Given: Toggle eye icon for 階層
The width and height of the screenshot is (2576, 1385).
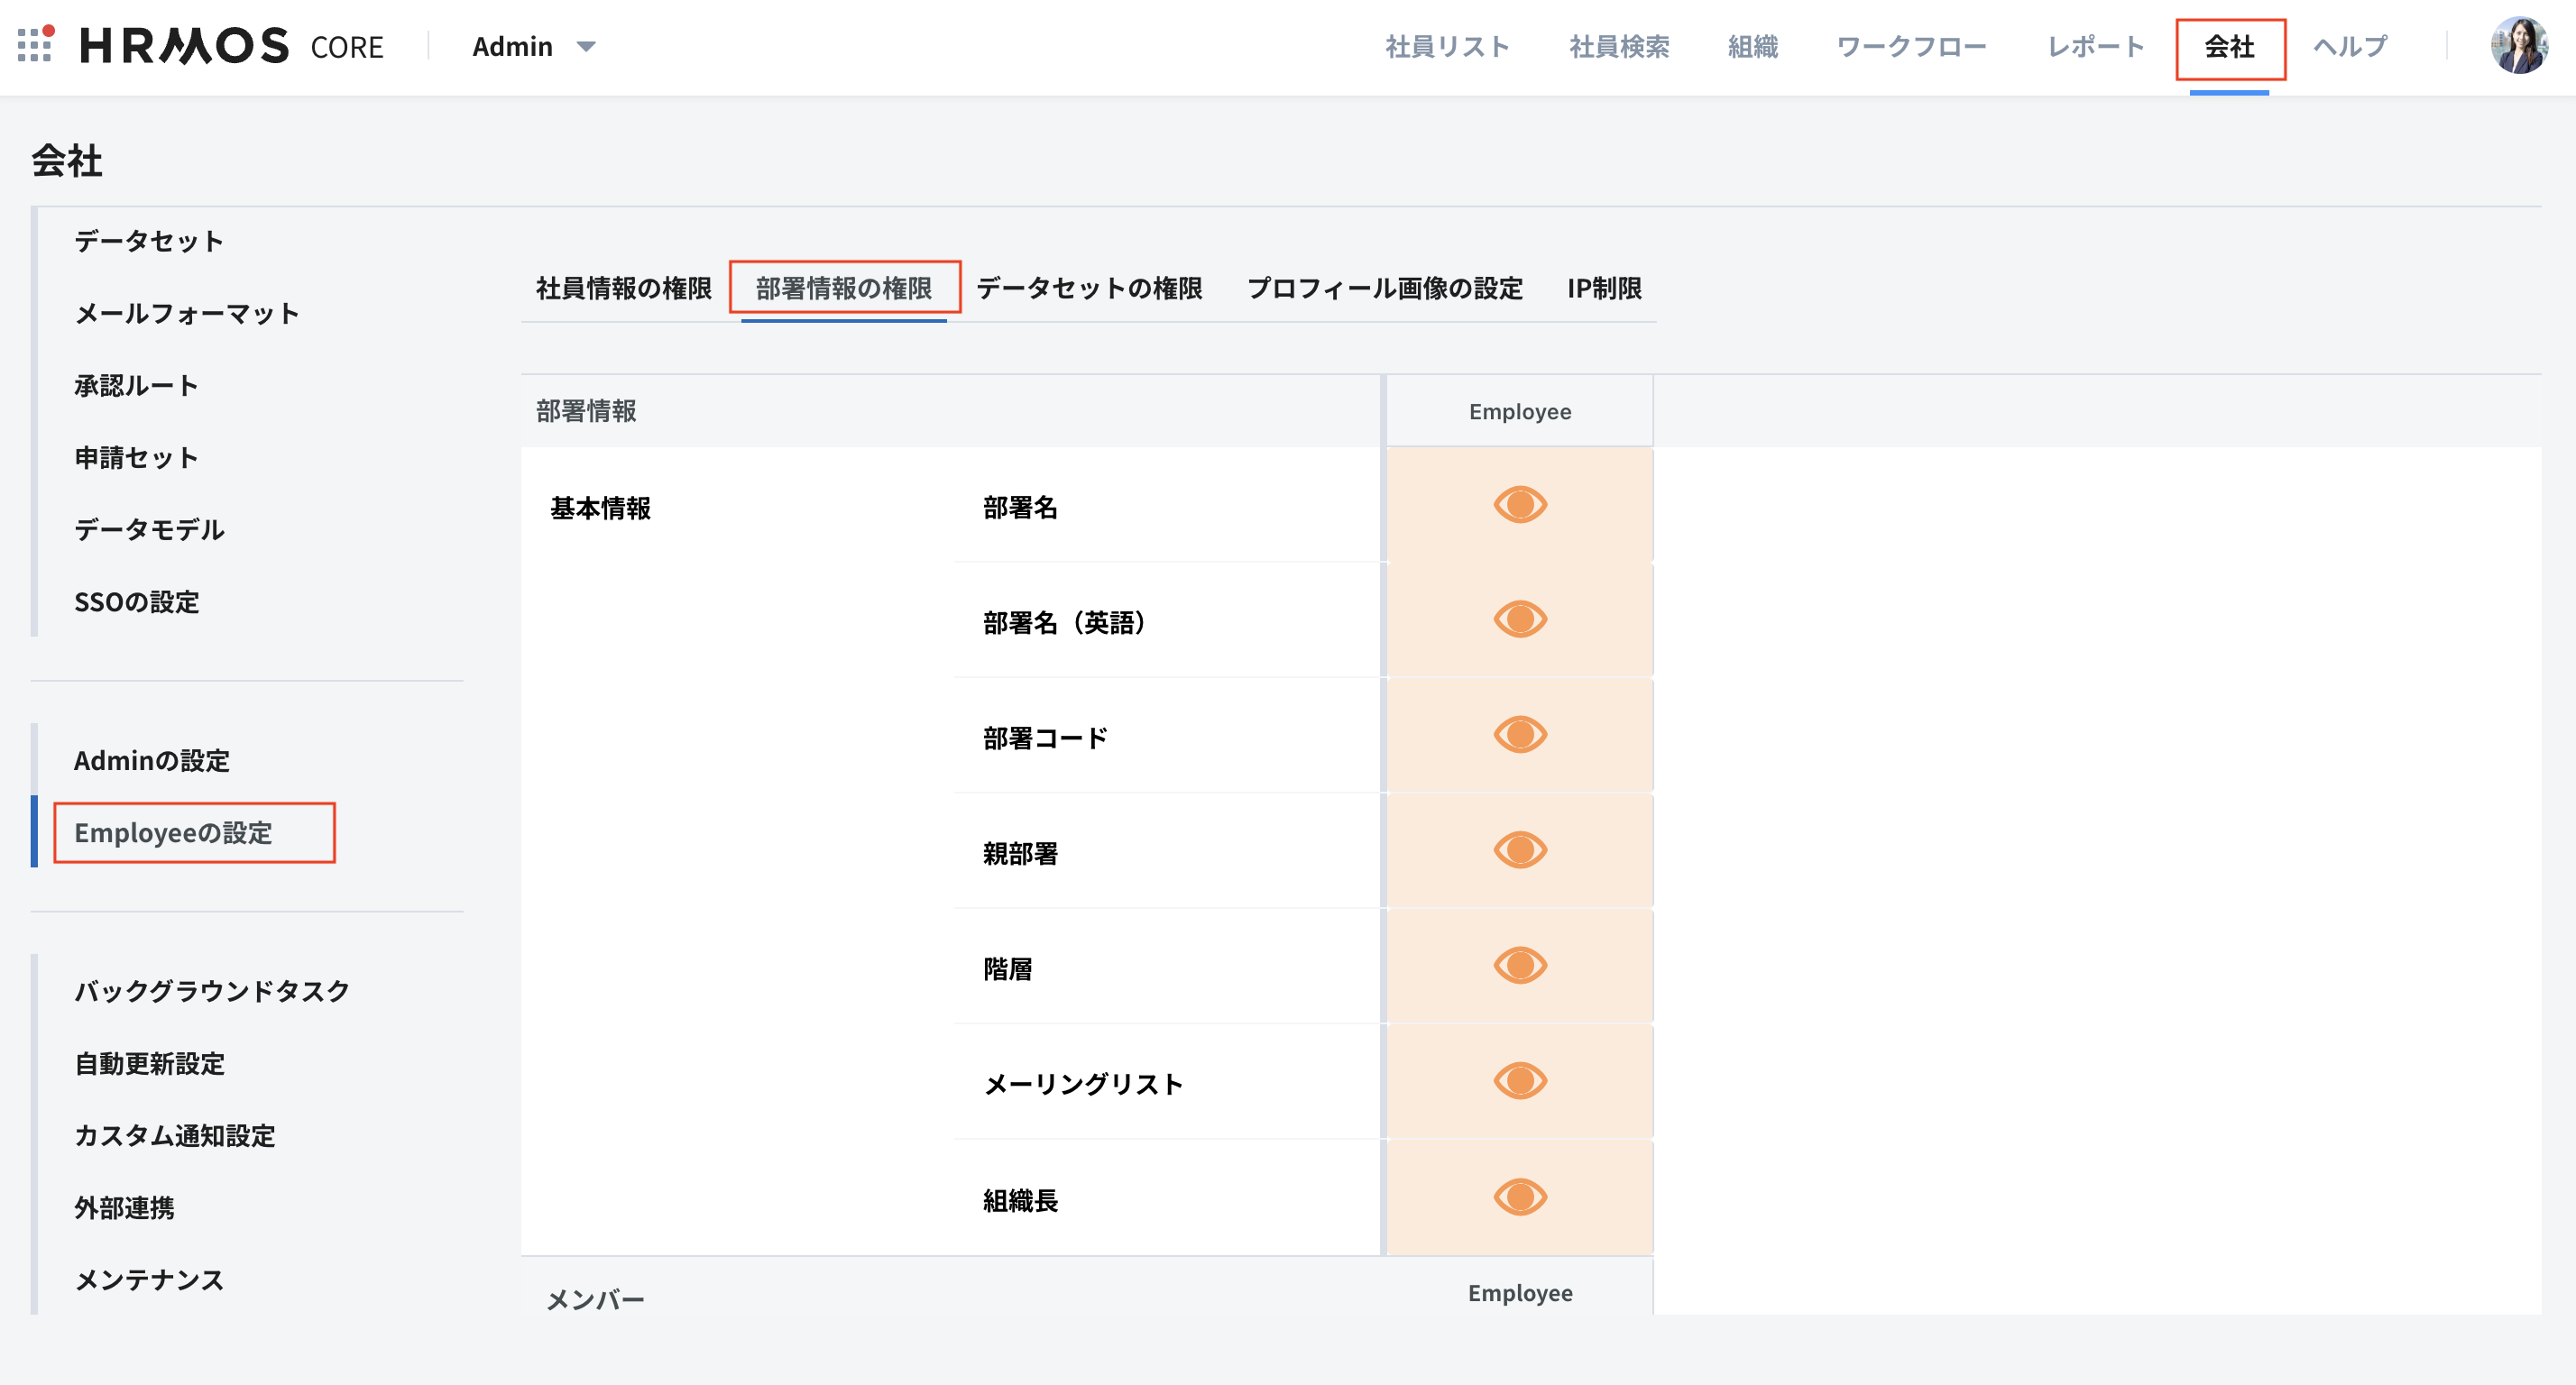Looking at the screenshot, I should coord(1519,966).
